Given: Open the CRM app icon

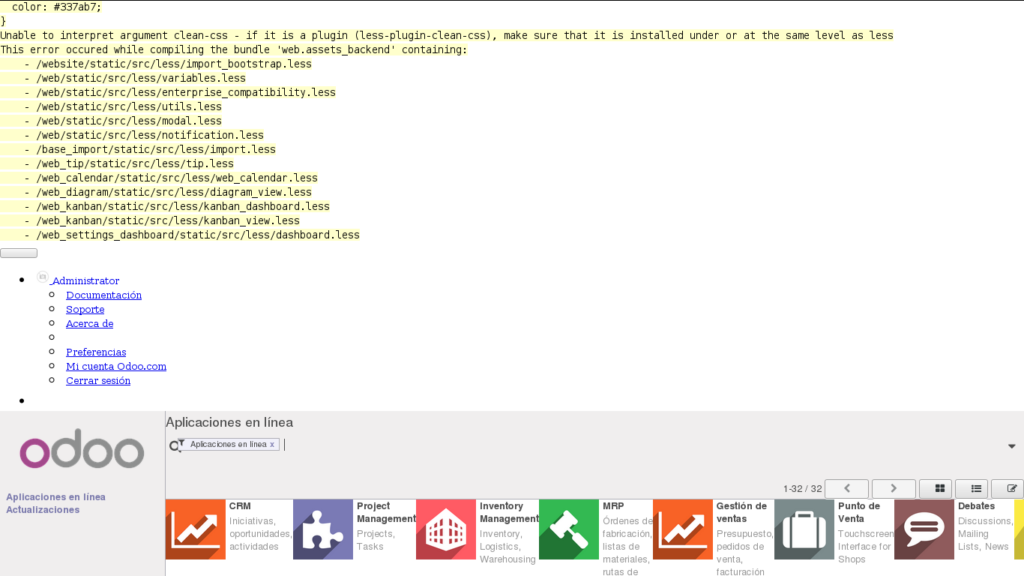Looking at the screenshot, I should coord(195,530).
